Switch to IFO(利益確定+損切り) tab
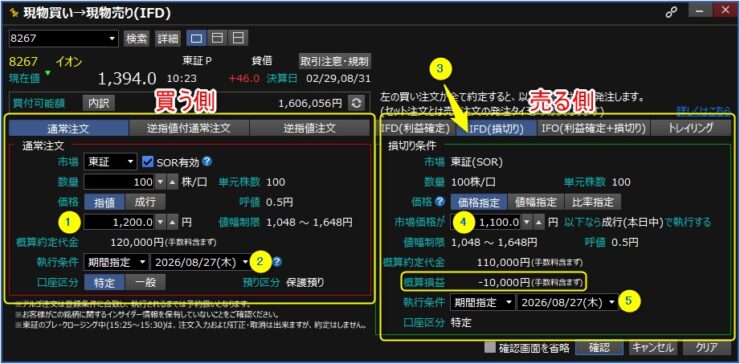 point(594,128)
